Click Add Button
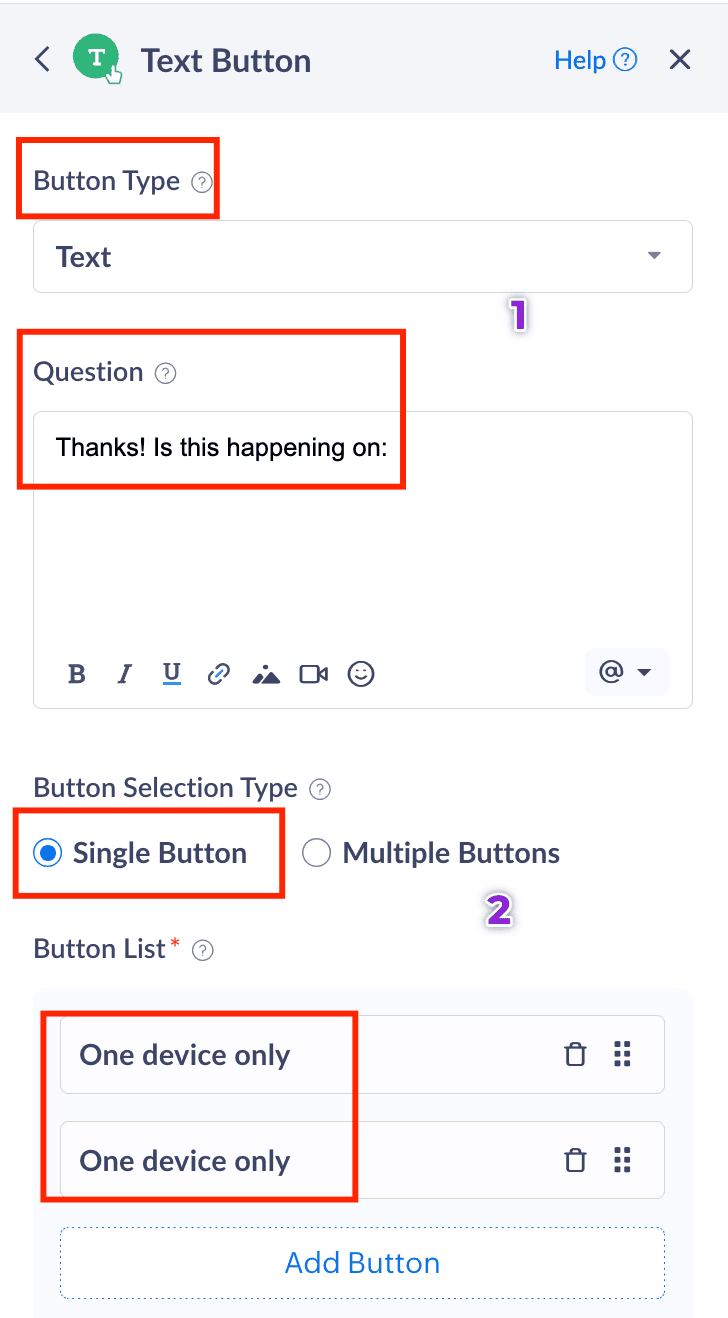Screen dimensions: 728x1318 362,1263
